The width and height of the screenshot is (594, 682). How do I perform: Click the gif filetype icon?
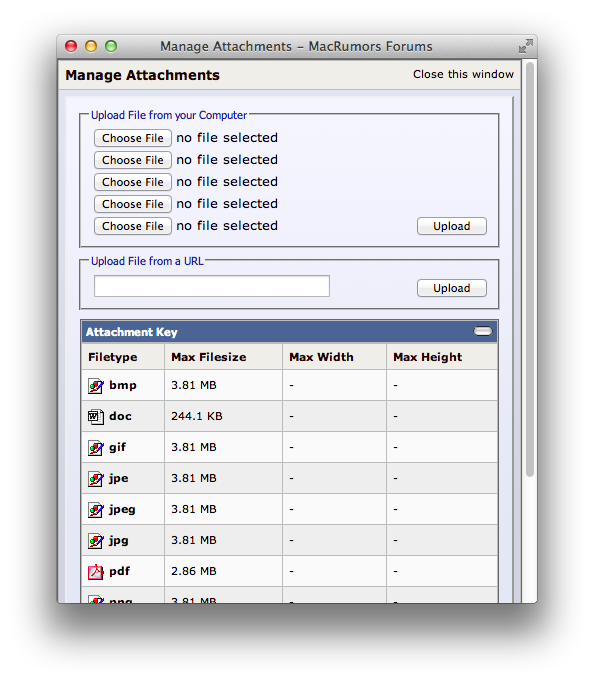(96, 448)
